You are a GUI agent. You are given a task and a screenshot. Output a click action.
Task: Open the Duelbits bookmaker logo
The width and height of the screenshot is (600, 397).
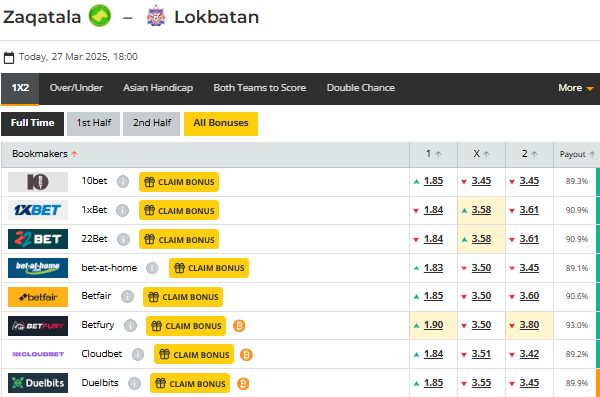pos(38,383)
